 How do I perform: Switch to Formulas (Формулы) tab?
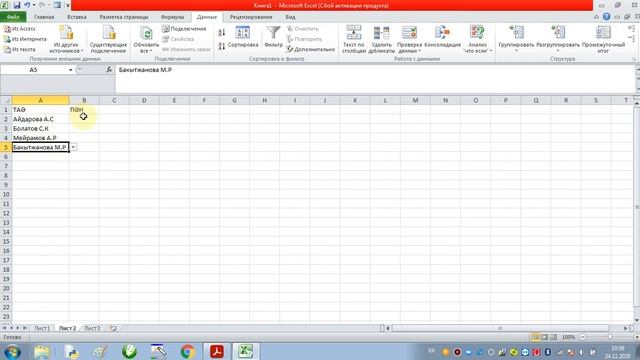point(173,17)
